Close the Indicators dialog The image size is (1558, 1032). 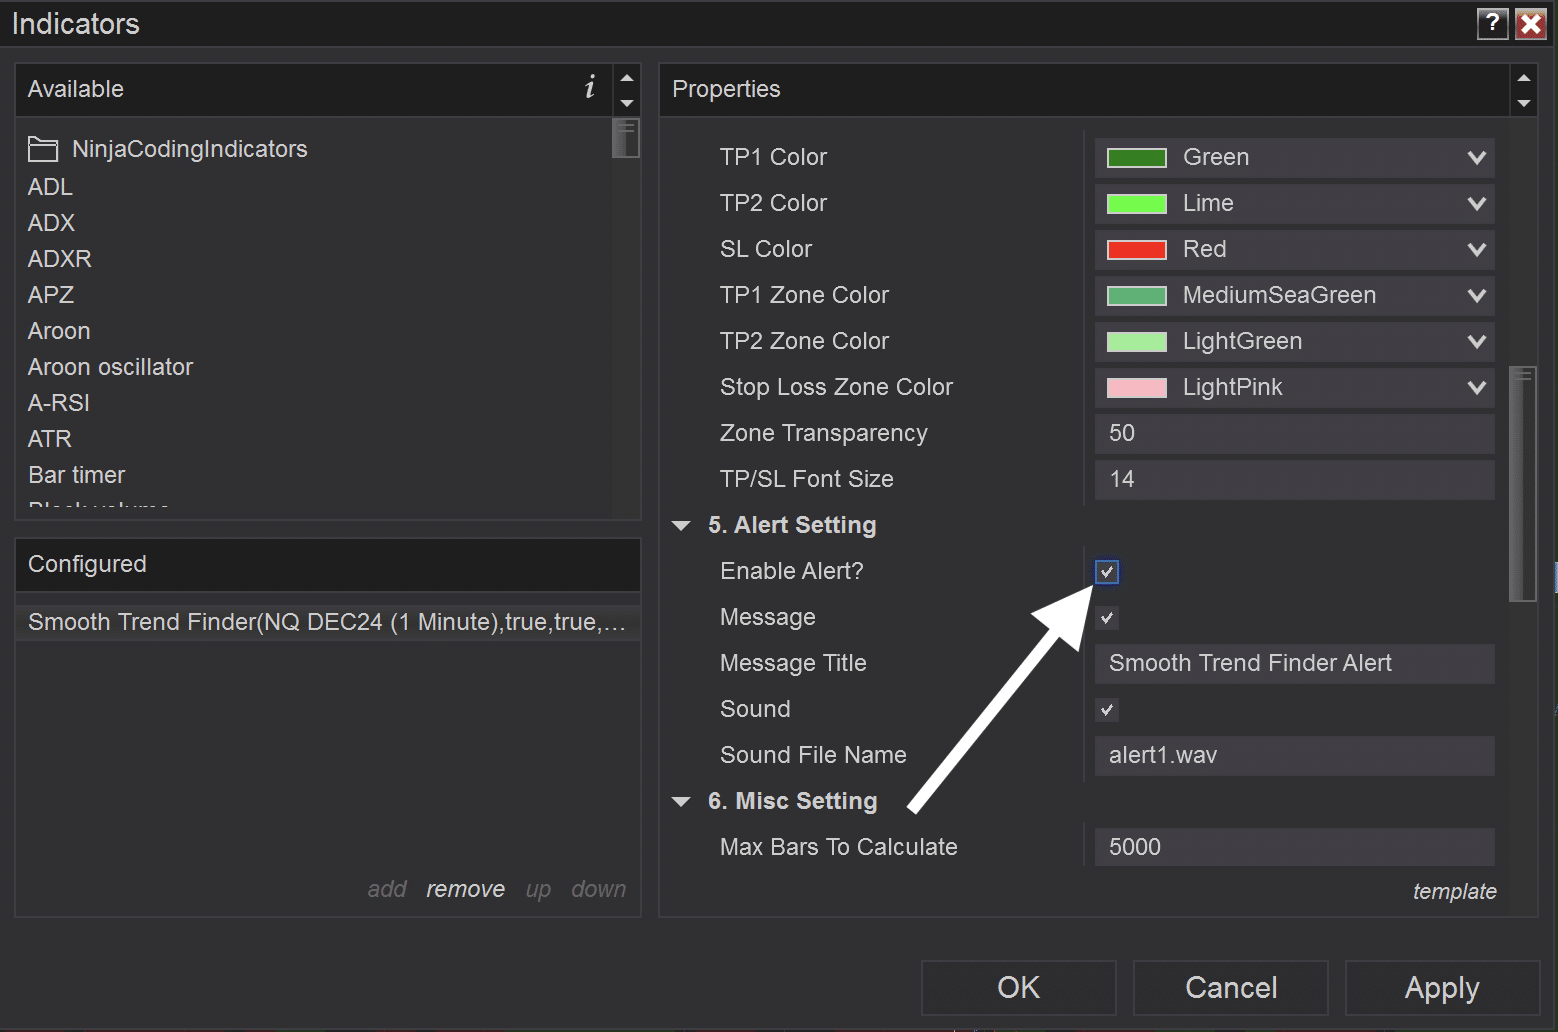click(x=1531, y=23)
